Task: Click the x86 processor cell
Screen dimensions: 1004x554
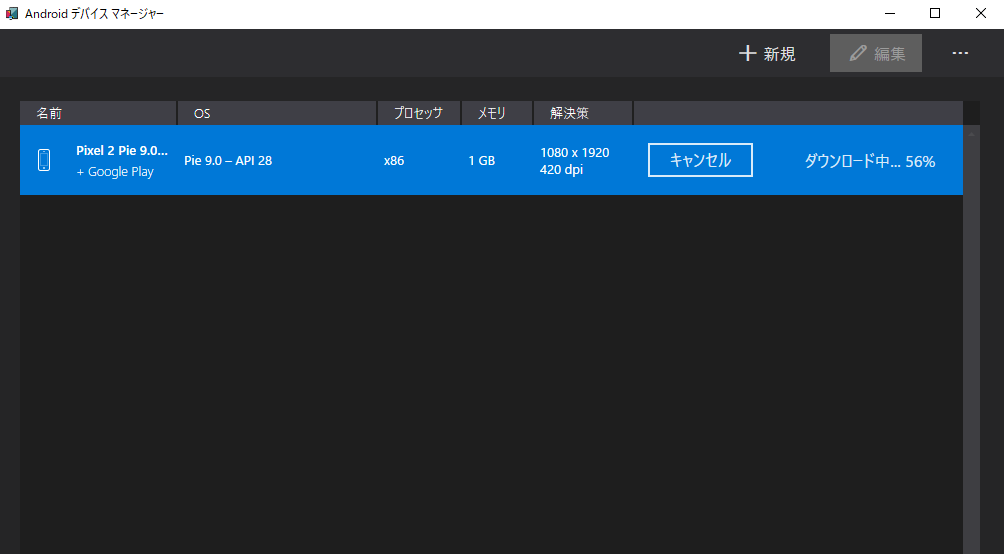Action: coord(394,161)
